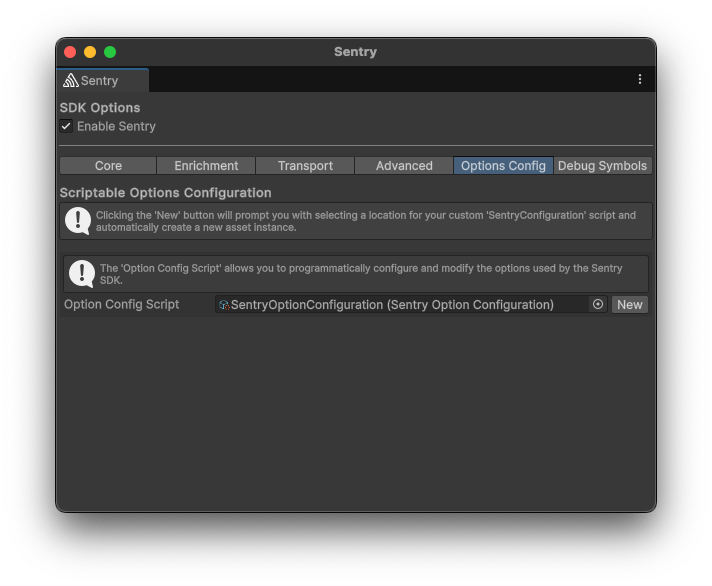This screenshot has width=712, height=586.
Task: Click the Scriptable Options Configuration heading
Action: tap(165, 193)
